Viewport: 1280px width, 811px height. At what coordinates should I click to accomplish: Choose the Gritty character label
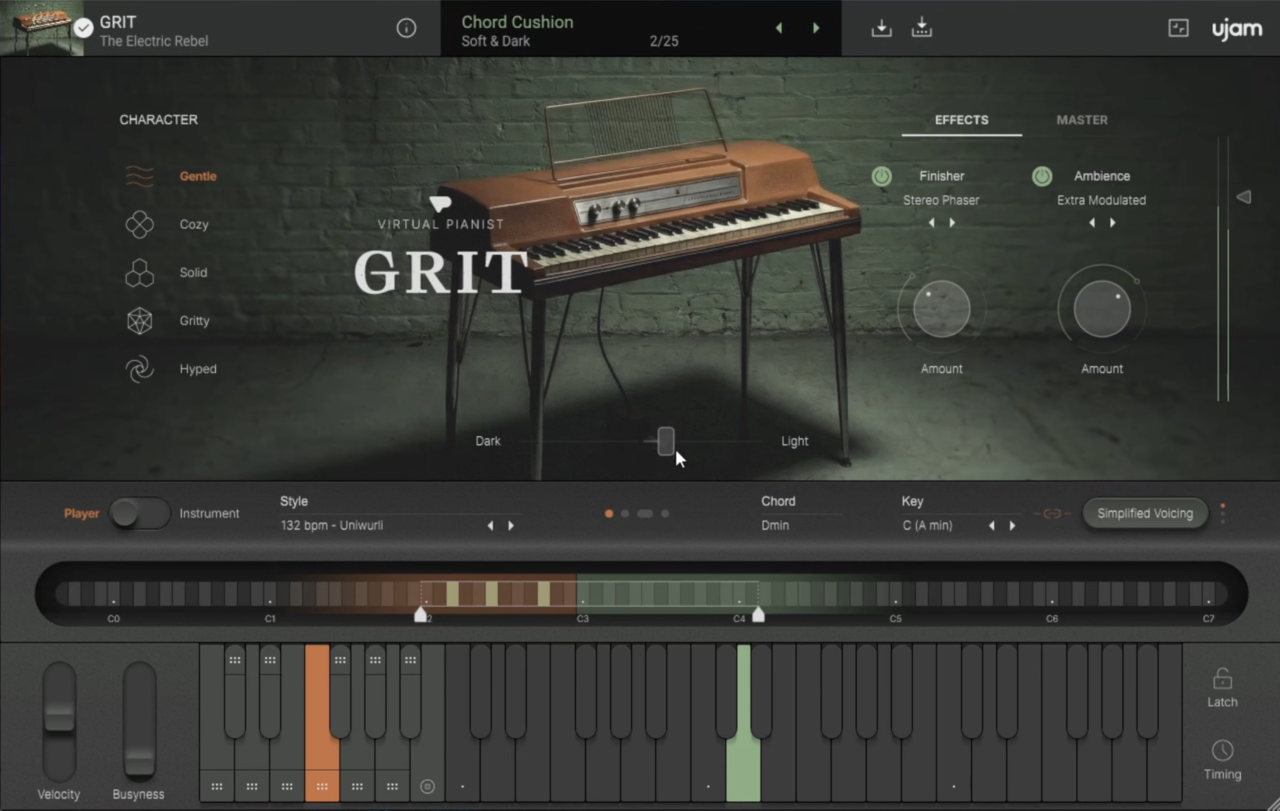click(195, 321)
